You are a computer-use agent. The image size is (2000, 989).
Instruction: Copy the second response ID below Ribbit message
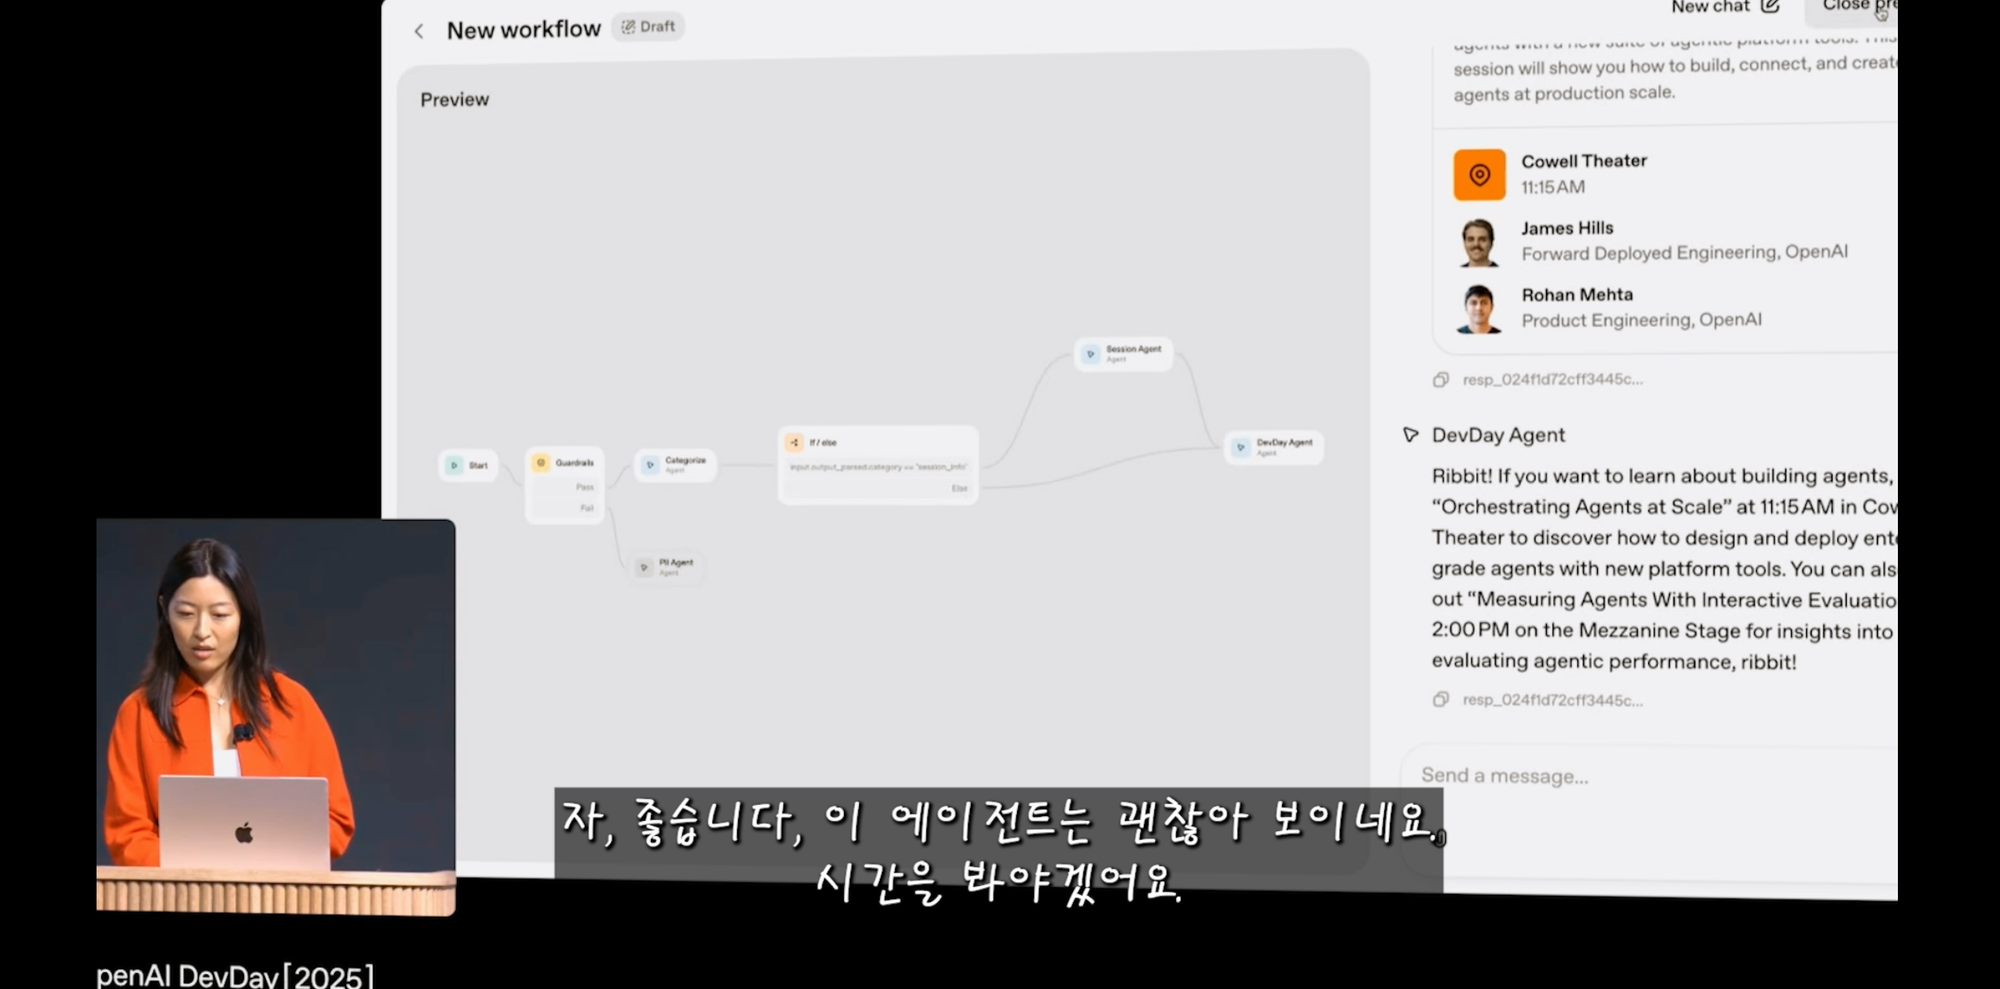tap(1441, 700)
